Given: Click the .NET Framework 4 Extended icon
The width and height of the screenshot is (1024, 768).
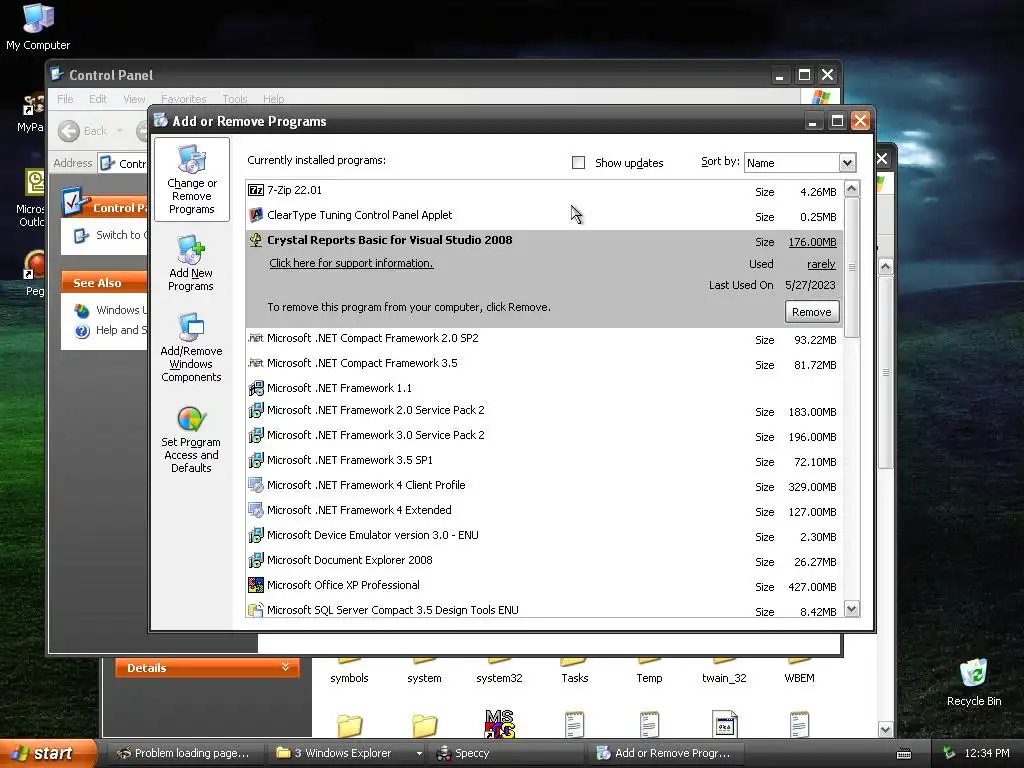Looking at the screenshot, I should pos(255,510).
